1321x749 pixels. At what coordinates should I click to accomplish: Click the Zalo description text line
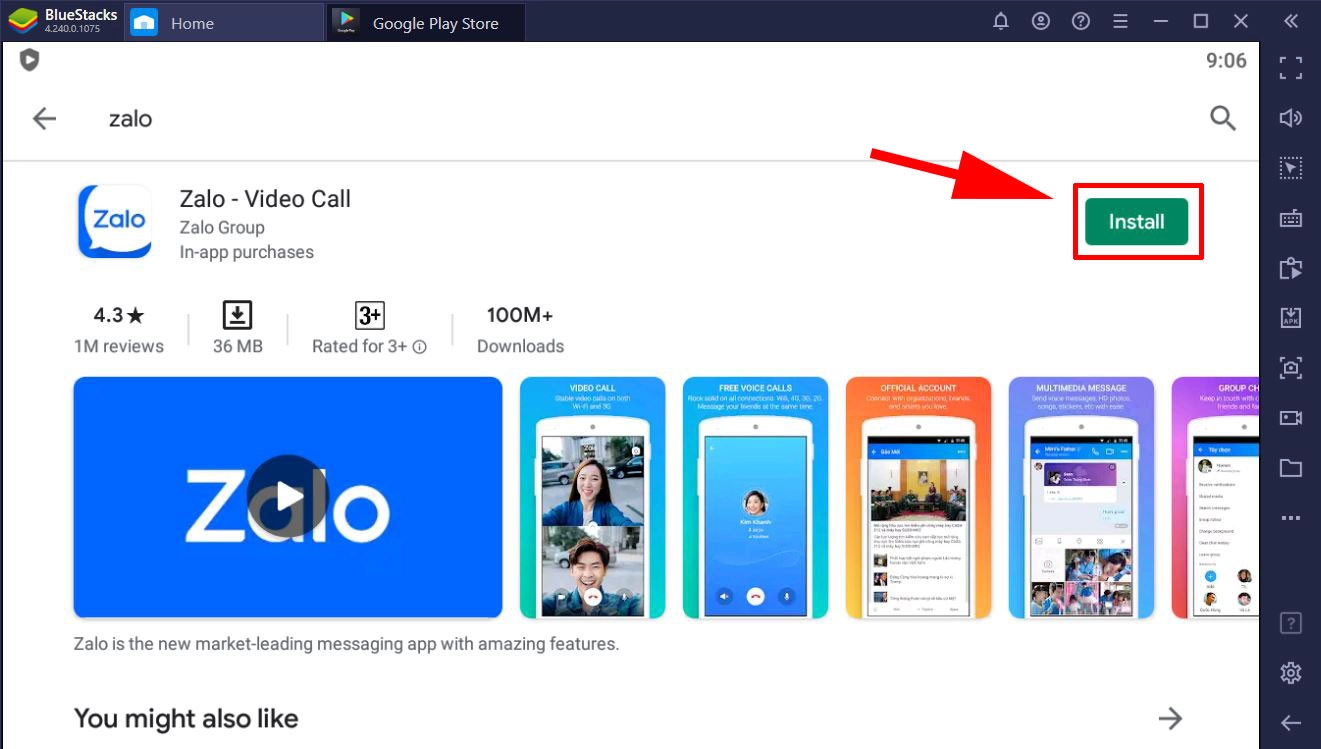click(346, 644)
